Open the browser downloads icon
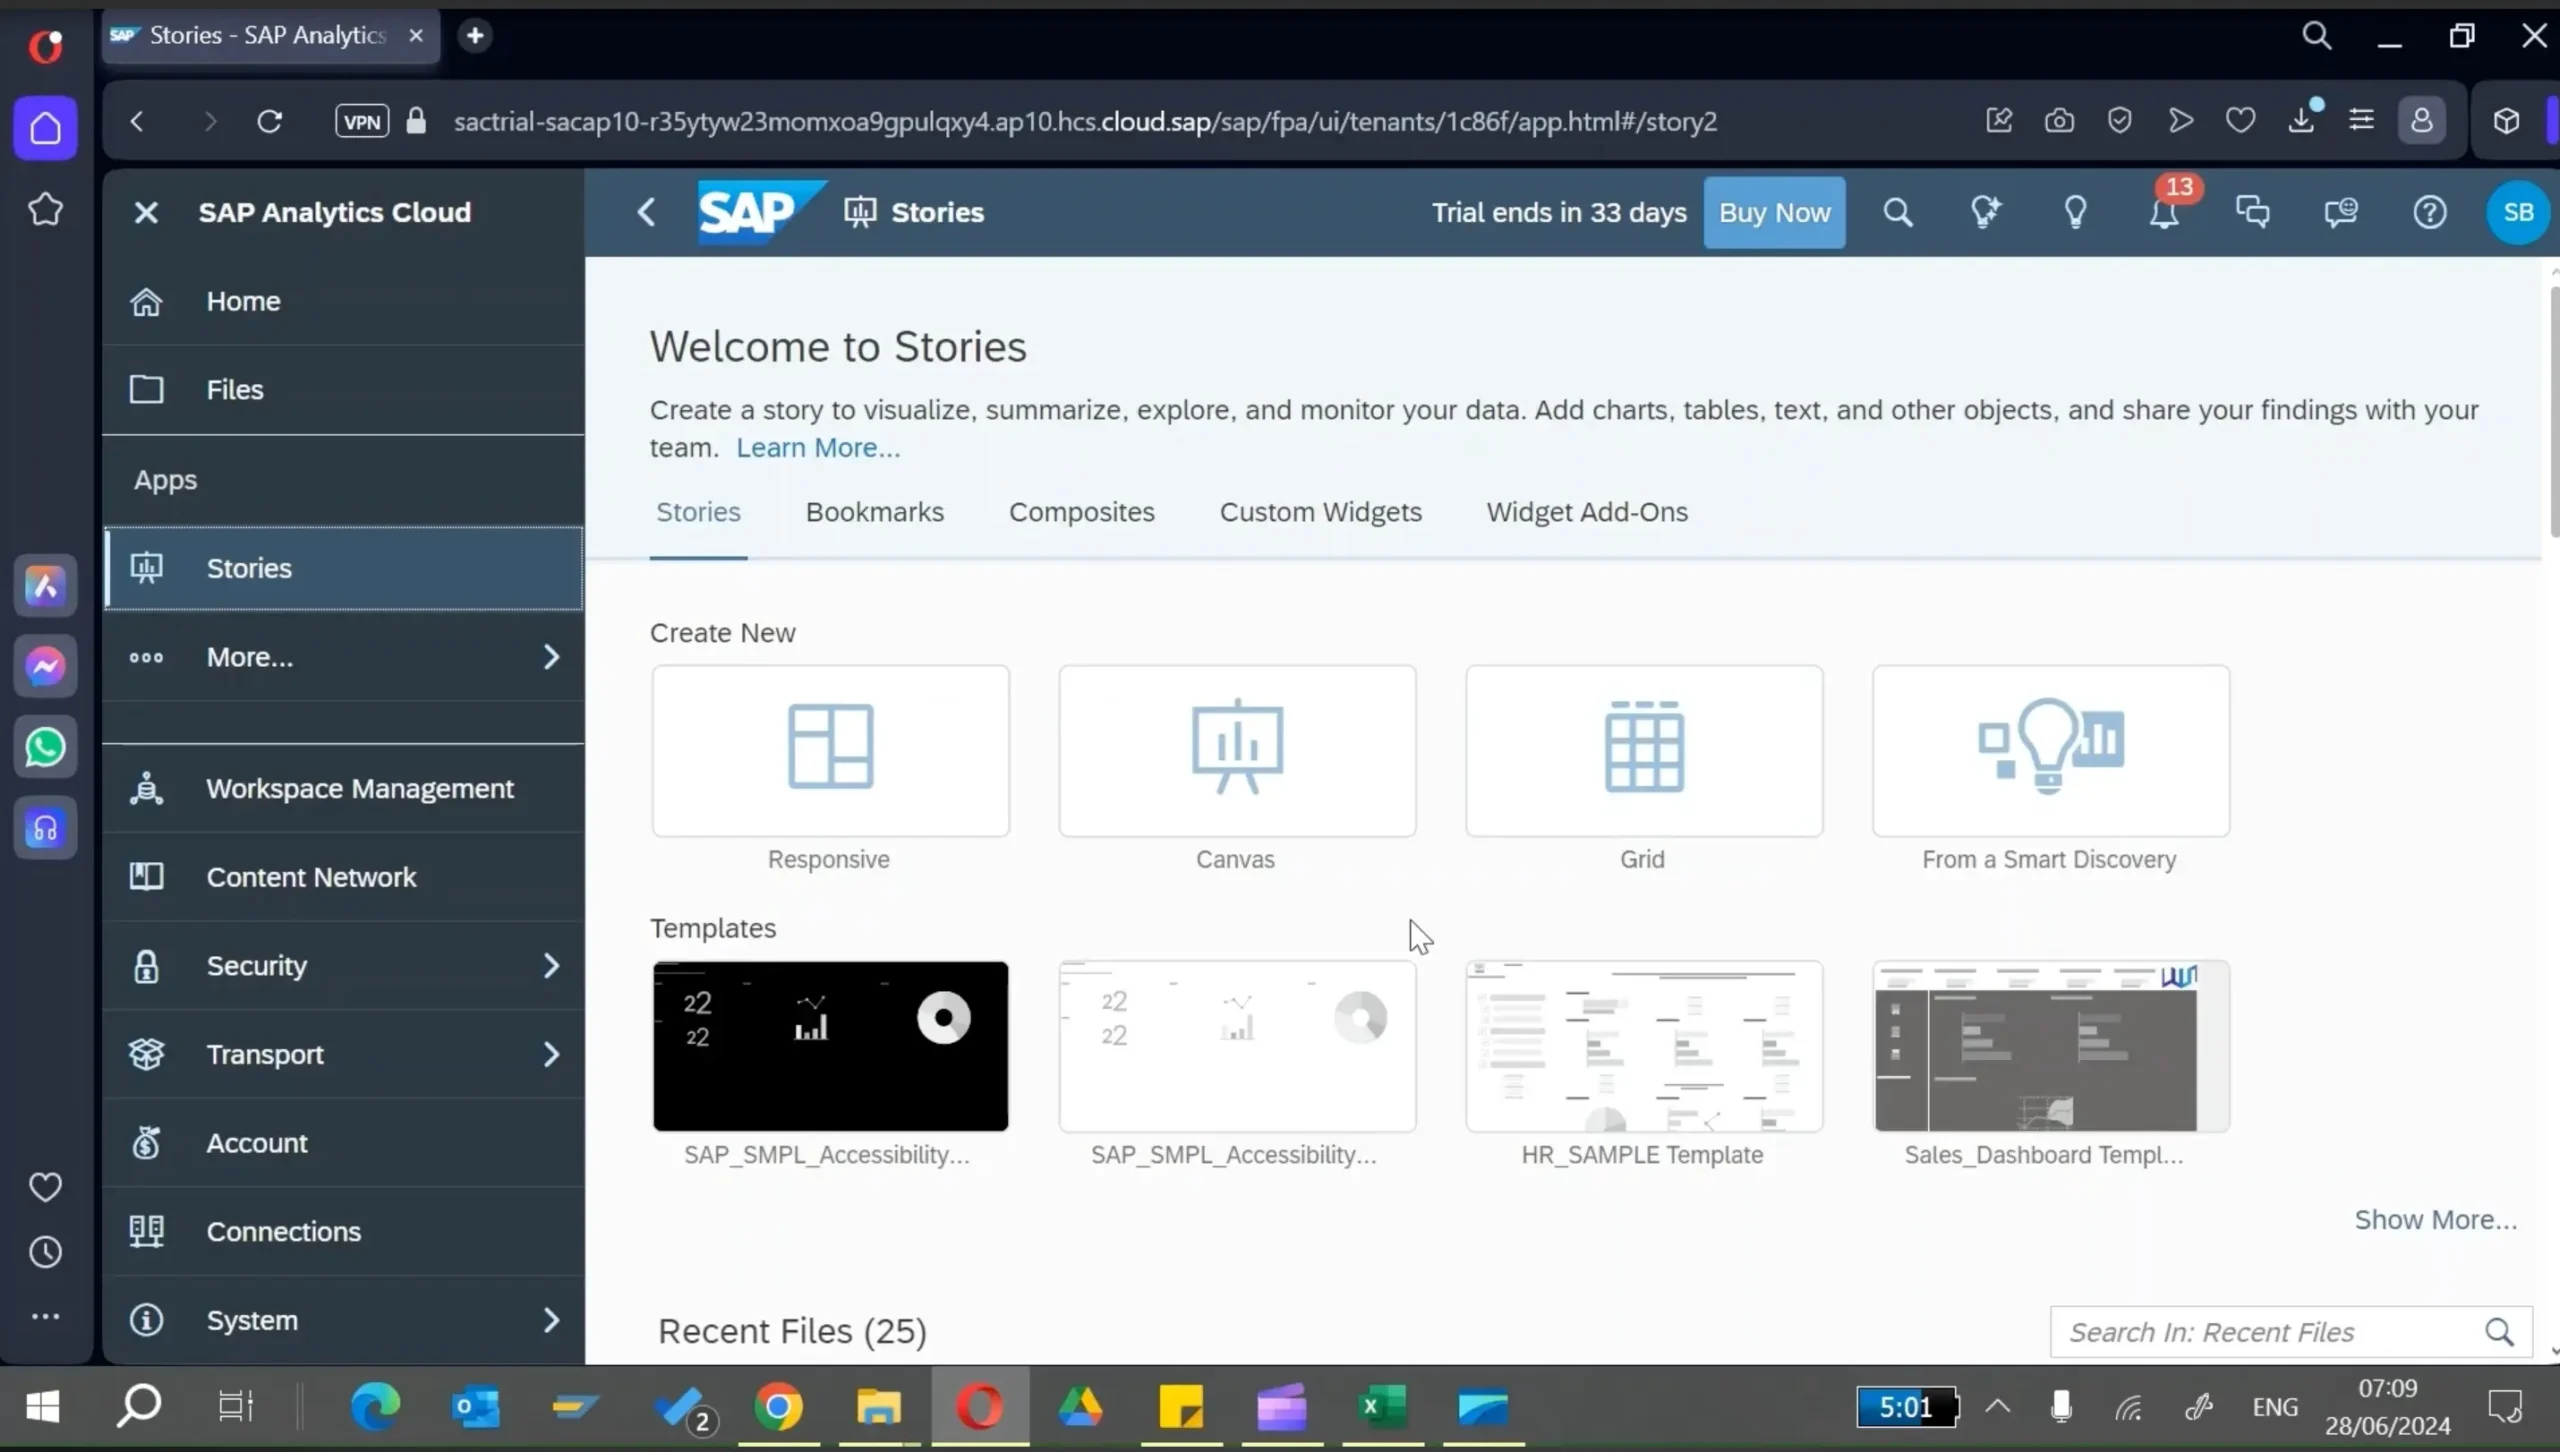This screenshot has height=1452, width=2560. (x=2302, y=119)
